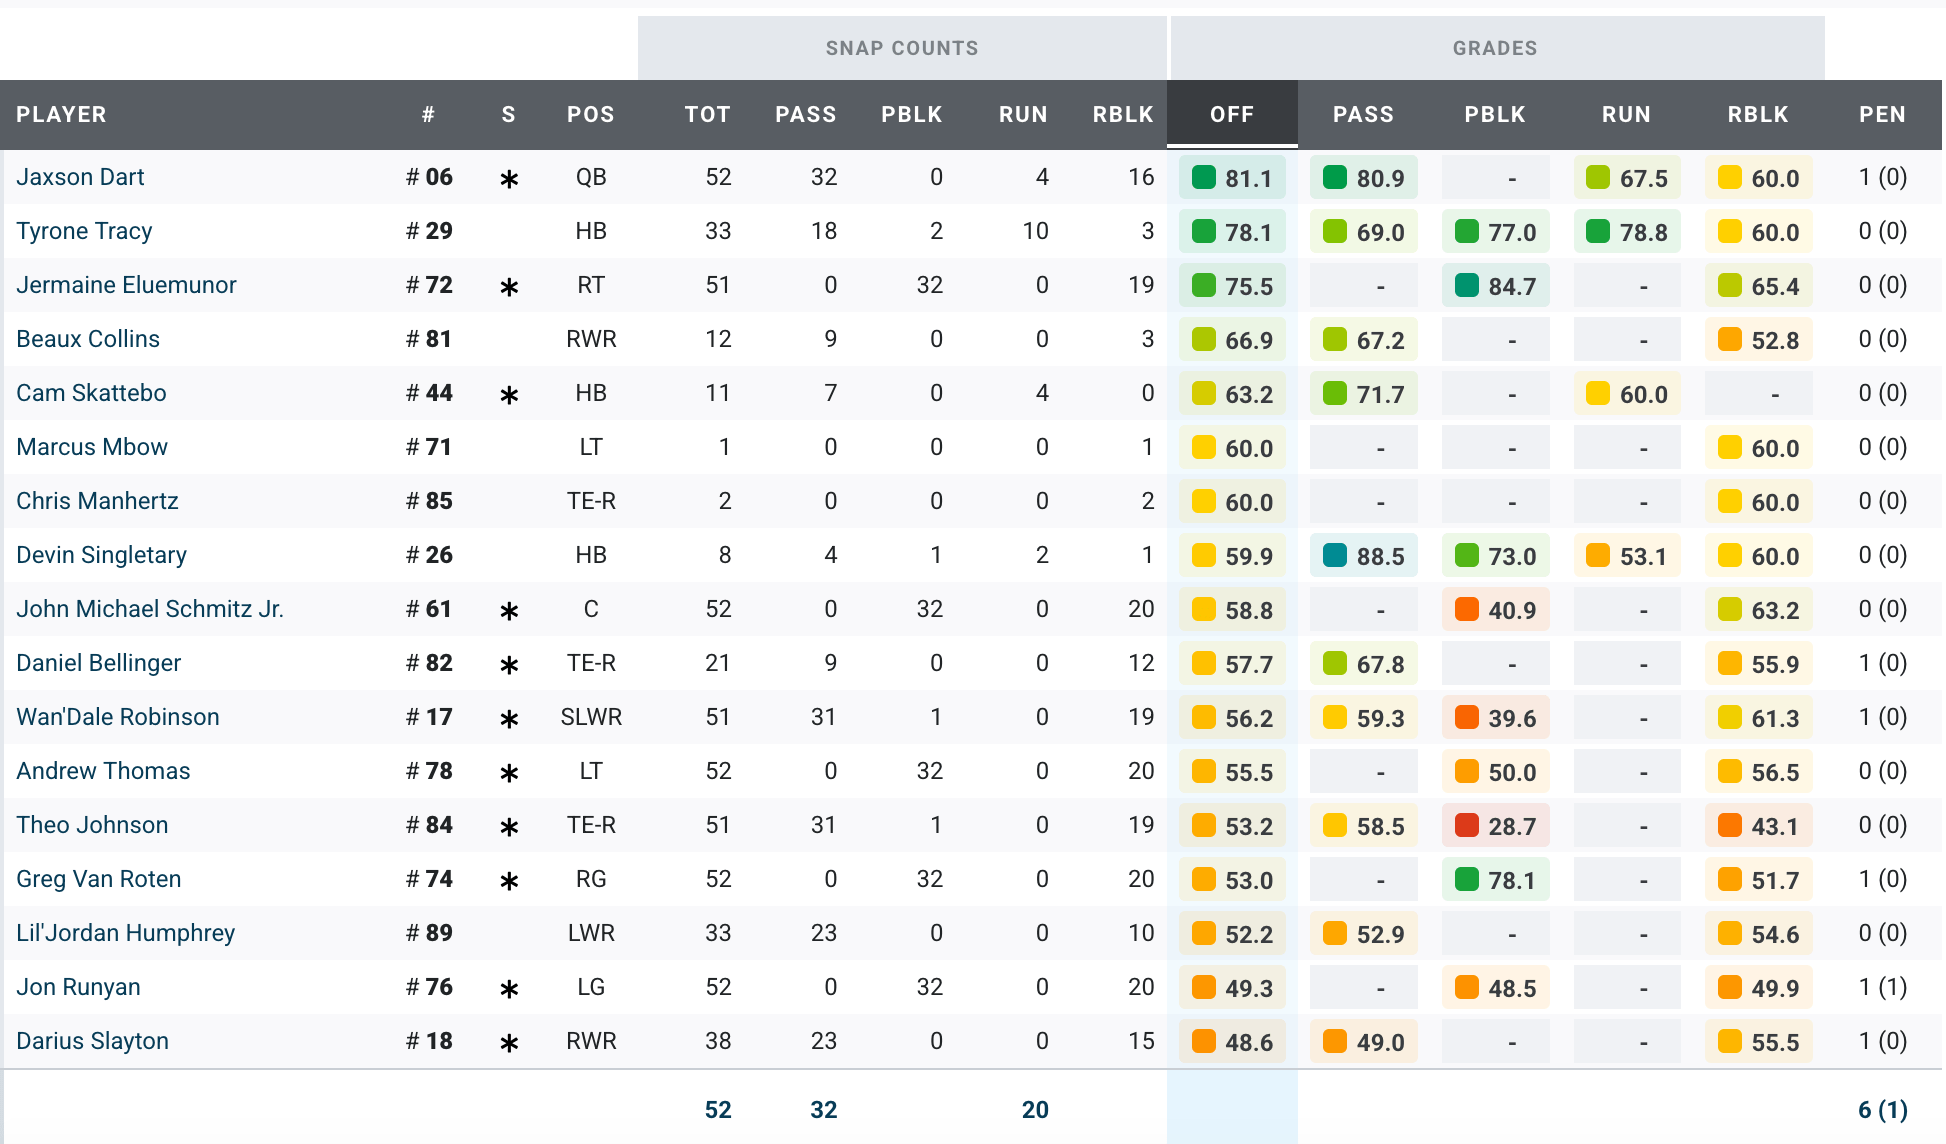Click the starter asterisk for Darius Slayton
Viewport: 1946px width, 1144px height.
point(509,1043)
